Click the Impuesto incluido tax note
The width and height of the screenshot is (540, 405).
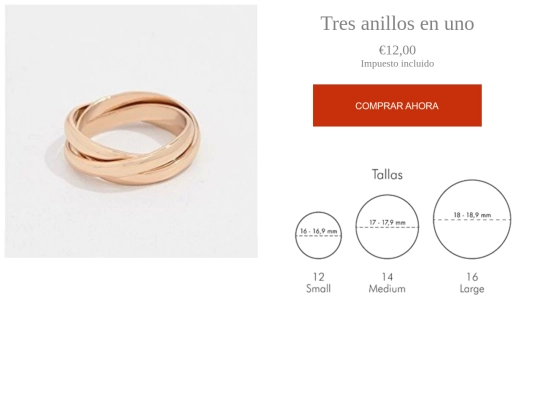(397, 64)
